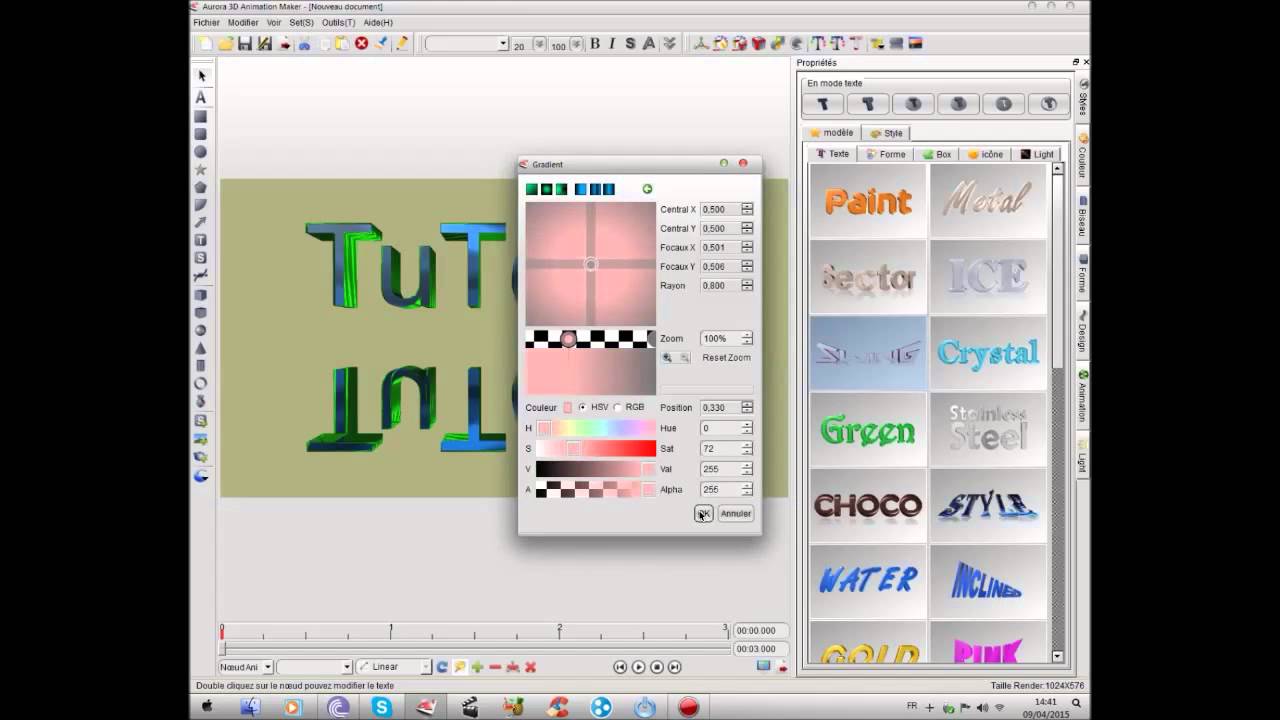Click the stop button on timeline
The image size is (1280, 720).
pyautogui.click(x=657, y=667)
